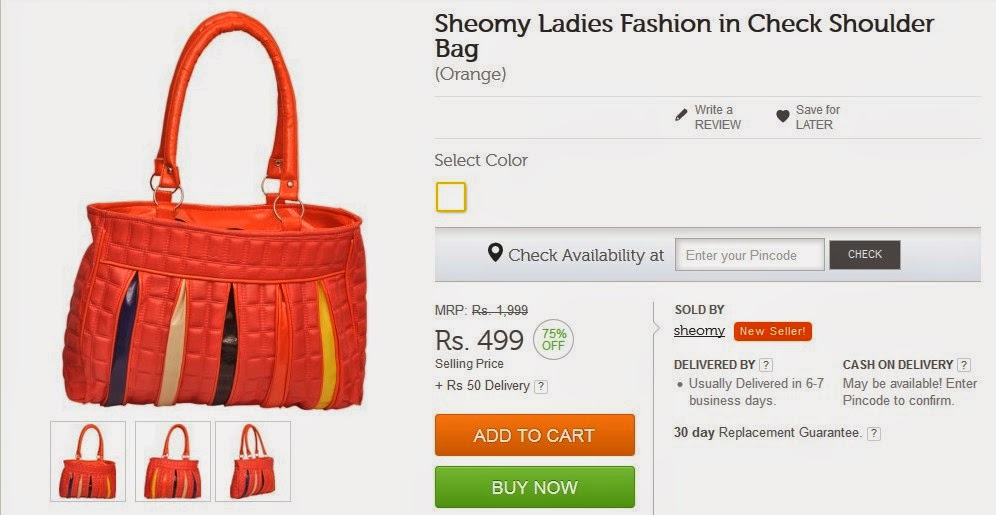Click the green BUY NOW button
This screenshot has width=996, height=515.
point(534,487)
